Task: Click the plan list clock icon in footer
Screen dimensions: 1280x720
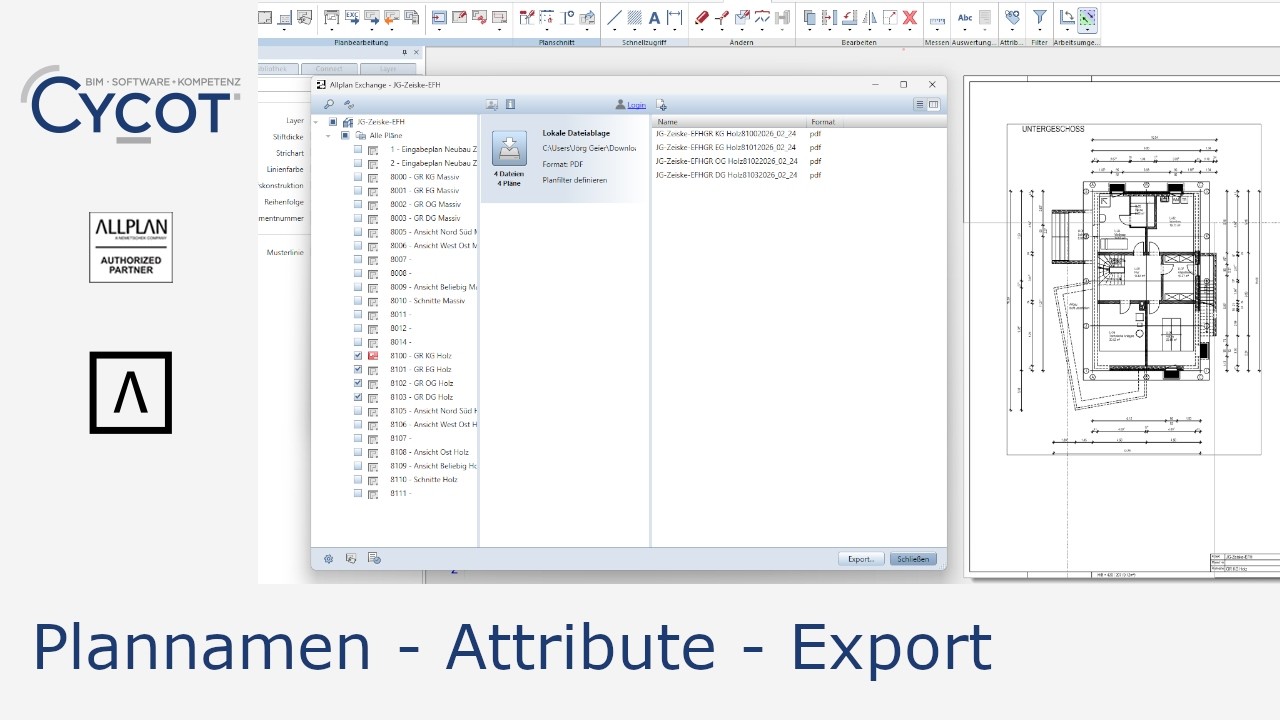Action: coord(374,558)
